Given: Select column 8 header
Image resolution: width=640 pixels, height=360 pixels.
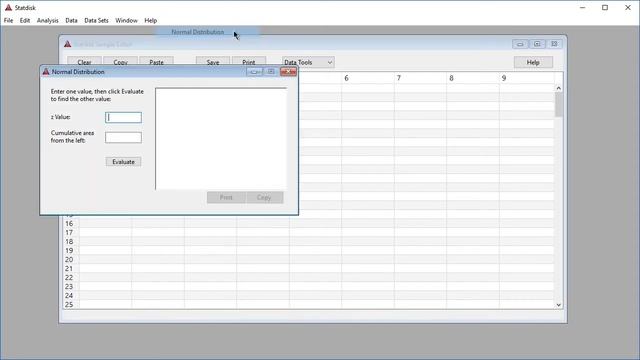Looking at the screenshot, I should pos(473,78).
